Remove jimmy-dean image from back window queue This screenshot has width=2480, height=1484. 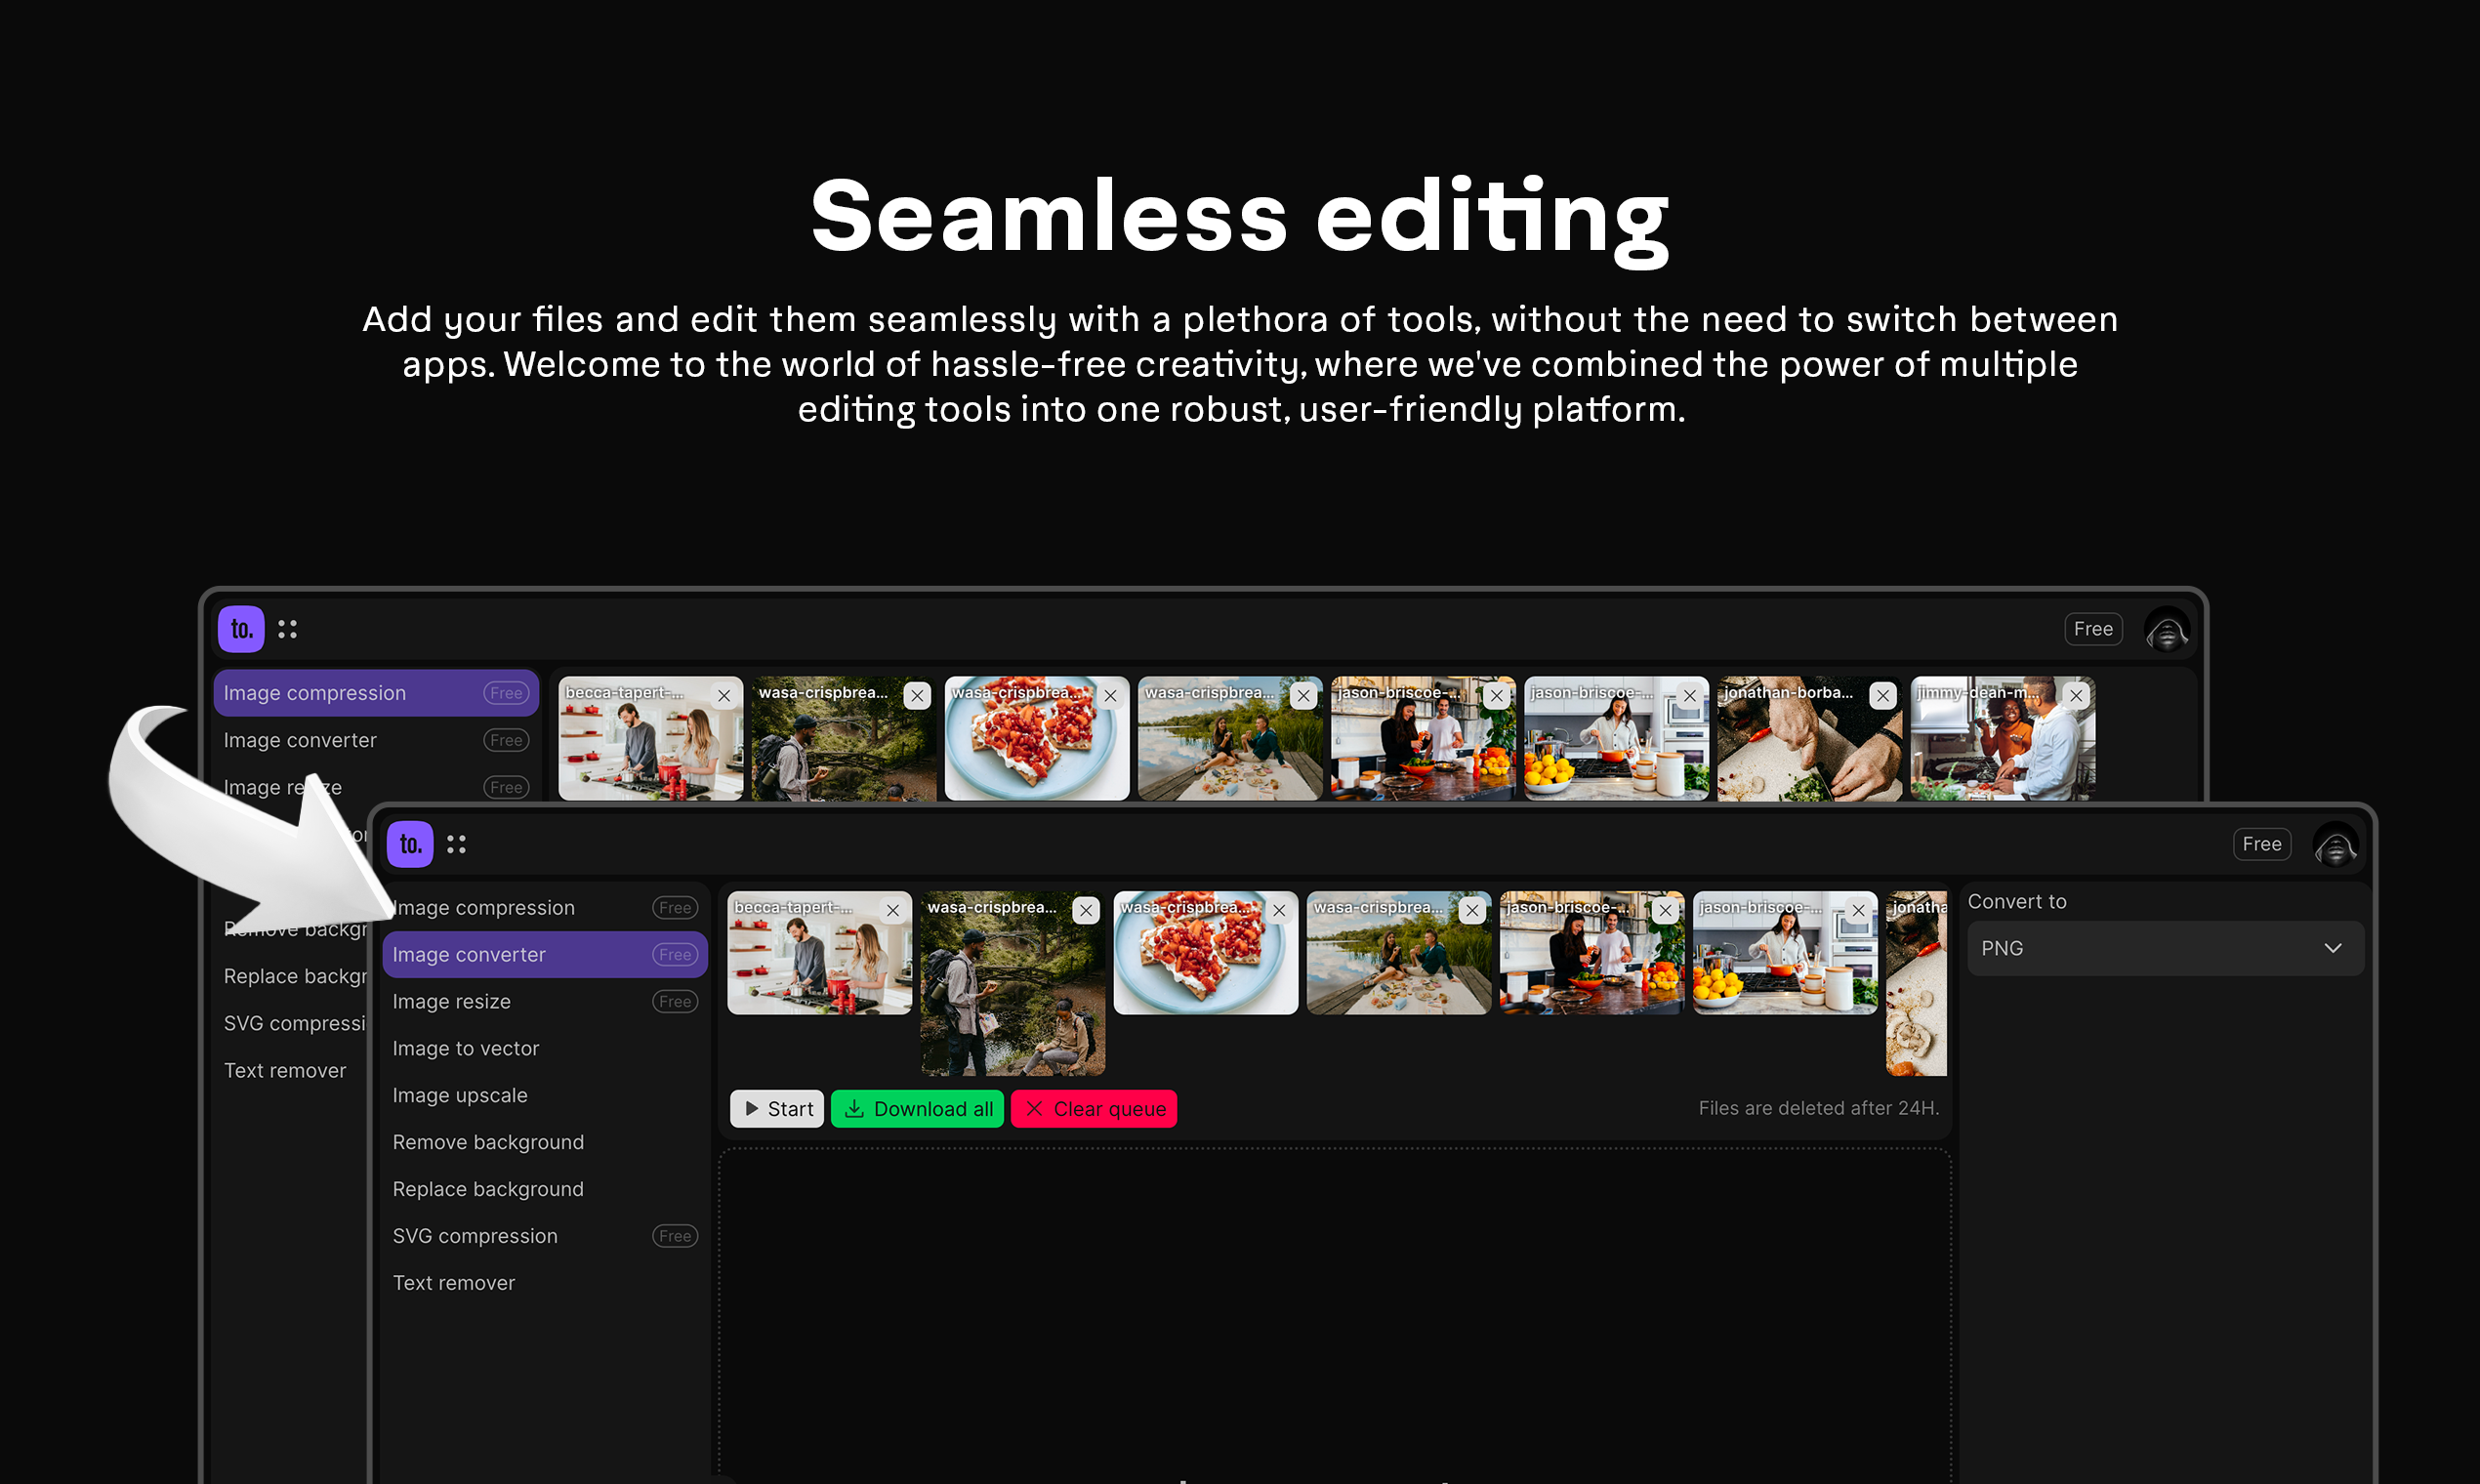pos(2076,695)
